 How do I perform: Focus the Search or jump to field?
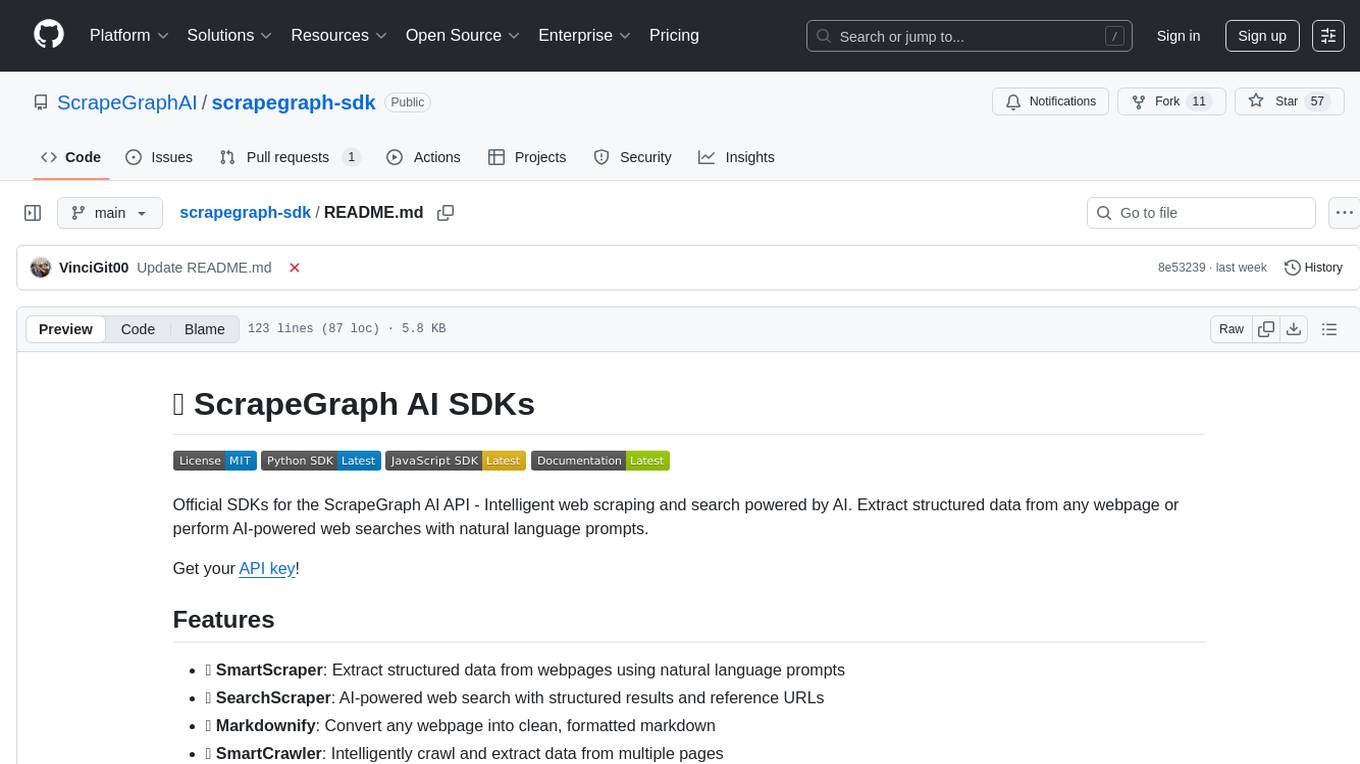point(967,36)
